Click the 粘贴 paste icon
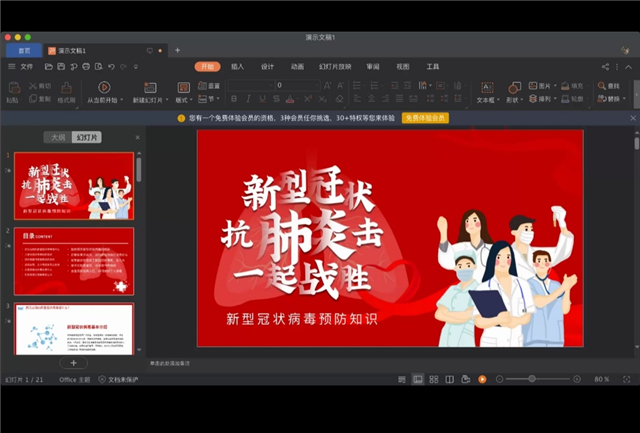640x433 pixels. 14,88
